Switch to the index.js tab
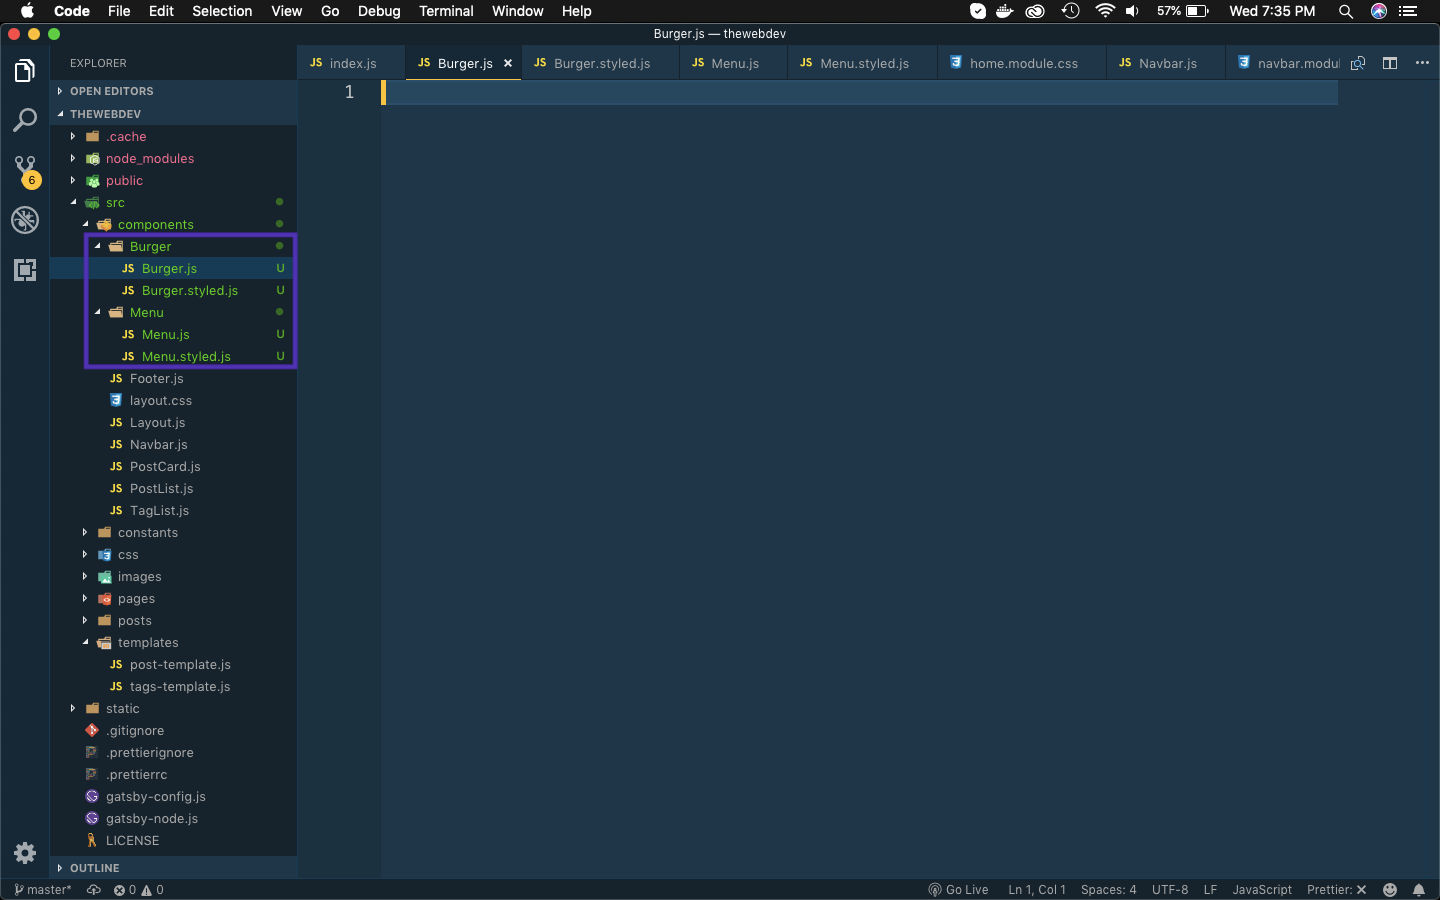The width and height of the screenshot is (1440, 900). [351, 63]
